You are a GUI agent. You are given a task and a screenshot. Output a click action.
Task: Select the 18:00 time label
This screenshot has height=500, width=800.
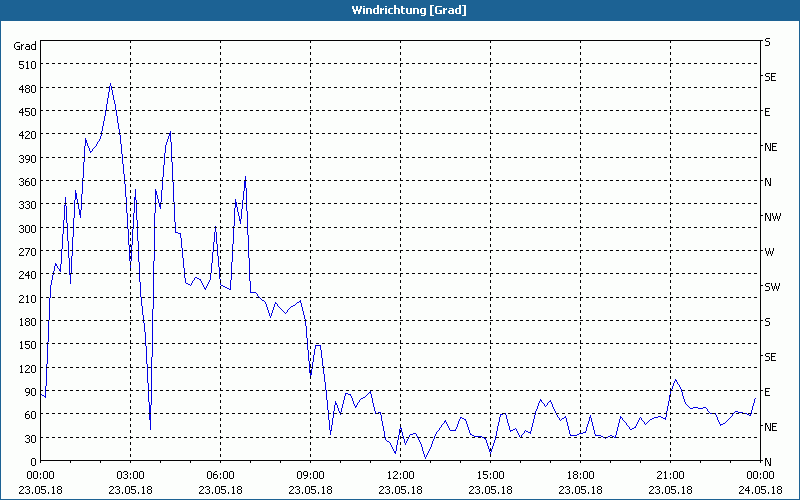580,476
